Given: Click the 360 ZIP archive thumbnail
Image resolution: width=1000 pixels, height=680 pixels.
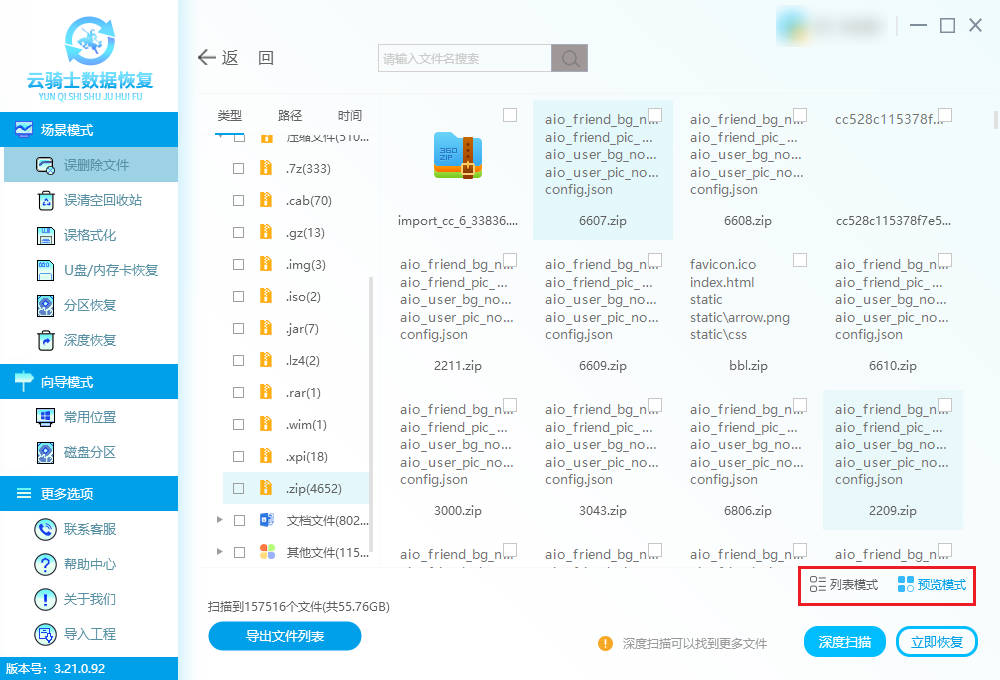Looking at the screenshot, I should (457, 155).
